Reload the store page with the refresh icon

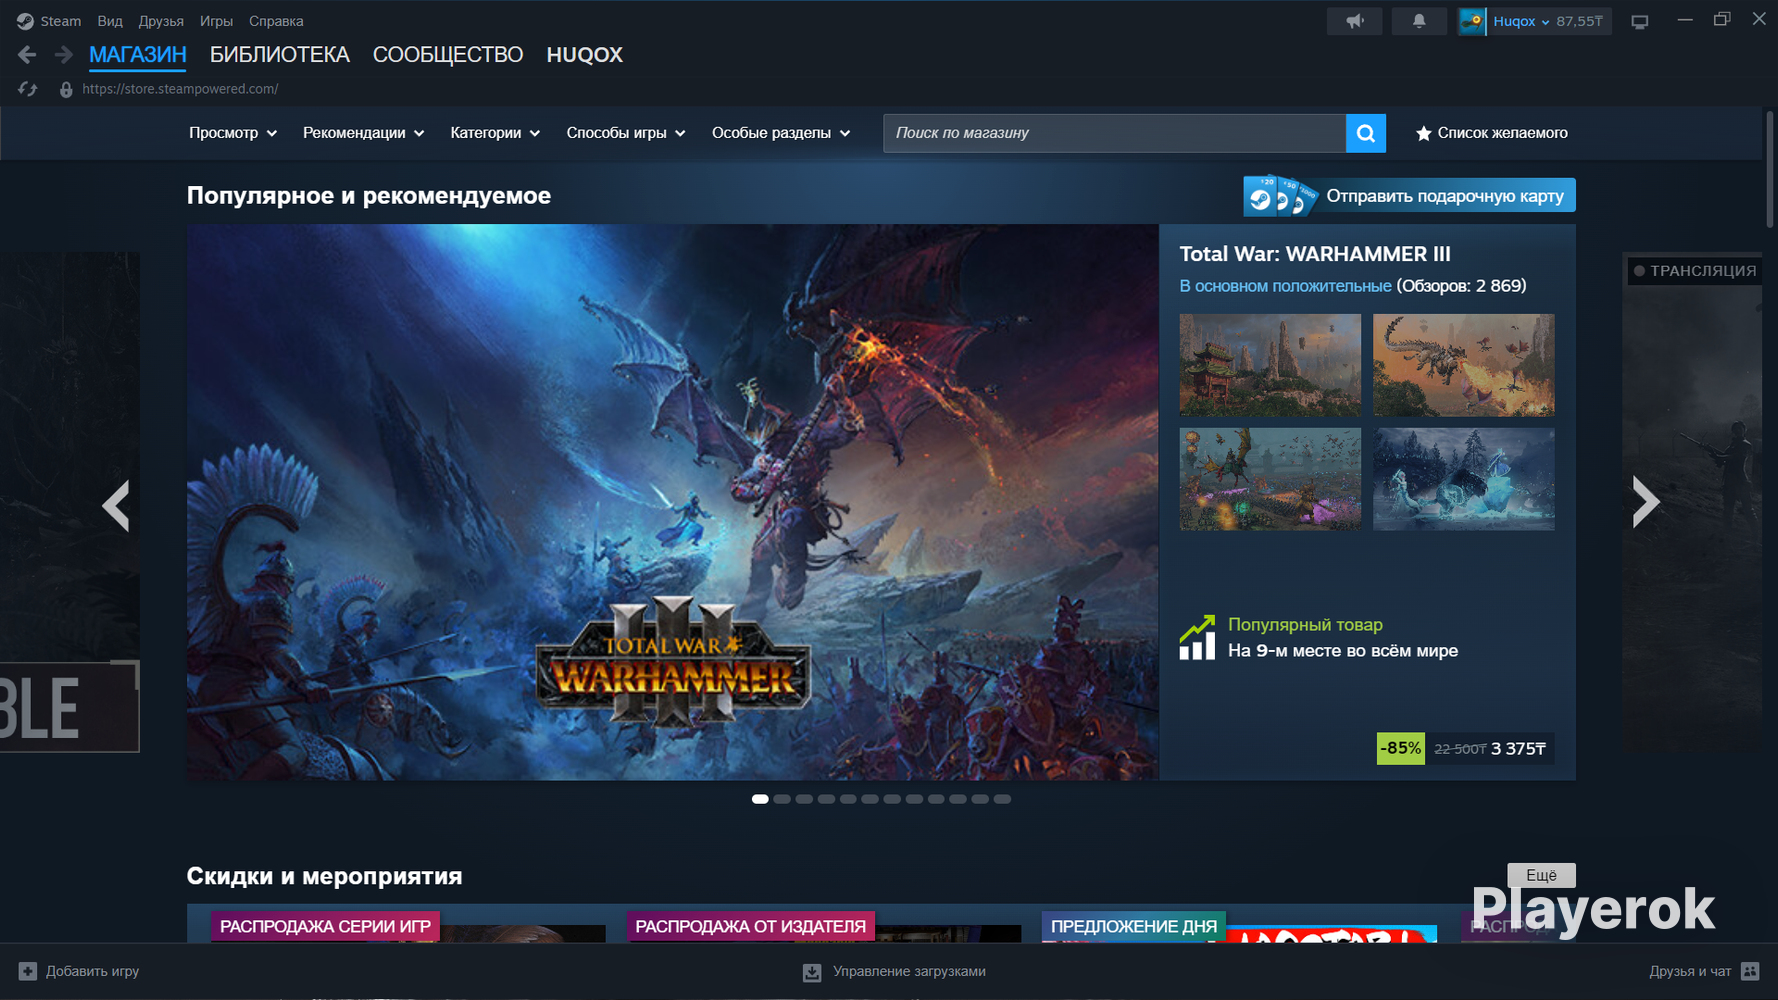click(28, 89)
